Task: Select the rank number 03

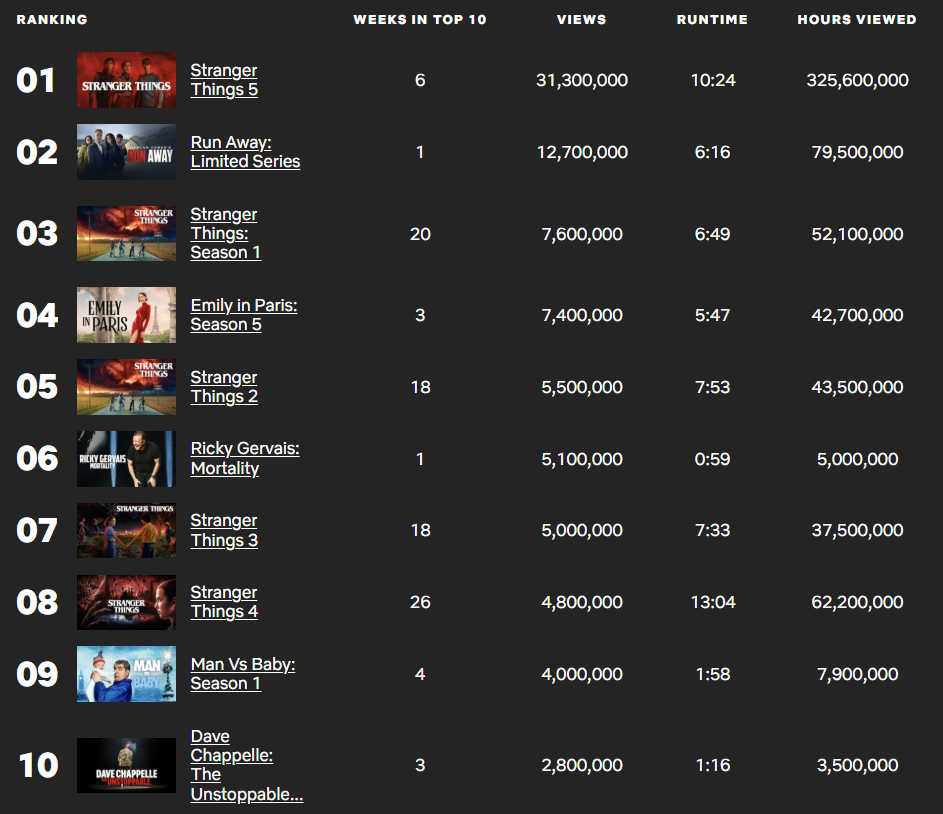Action: click(37, 233)
